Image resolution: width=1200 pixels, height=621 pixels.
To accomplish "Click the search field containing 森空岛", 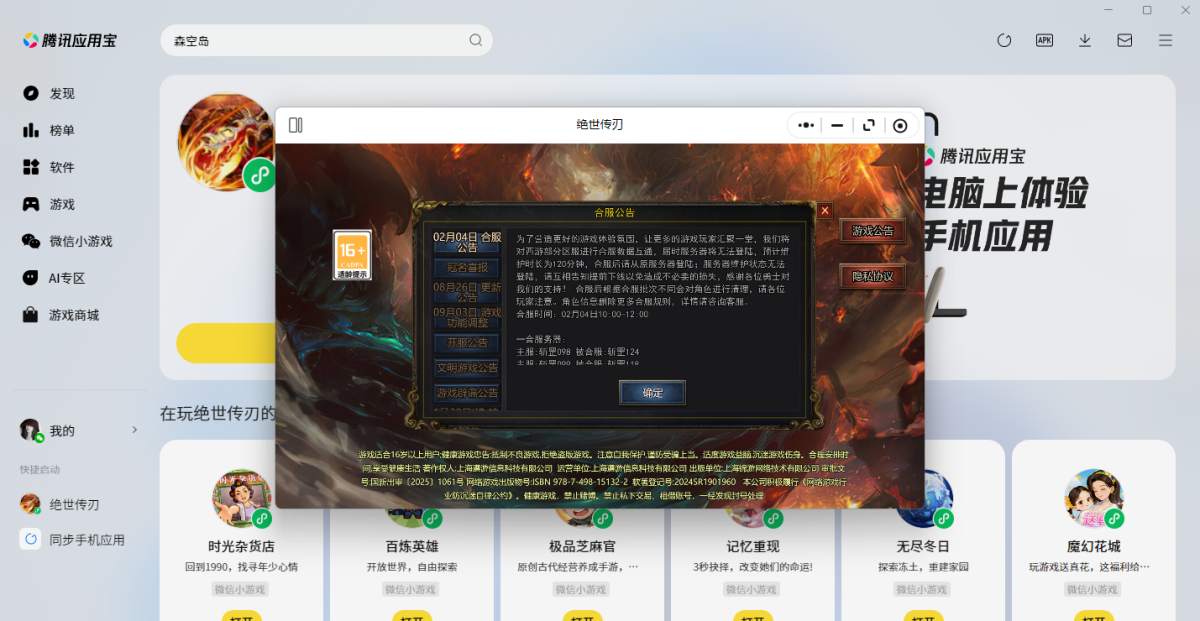I will point(310,41).
